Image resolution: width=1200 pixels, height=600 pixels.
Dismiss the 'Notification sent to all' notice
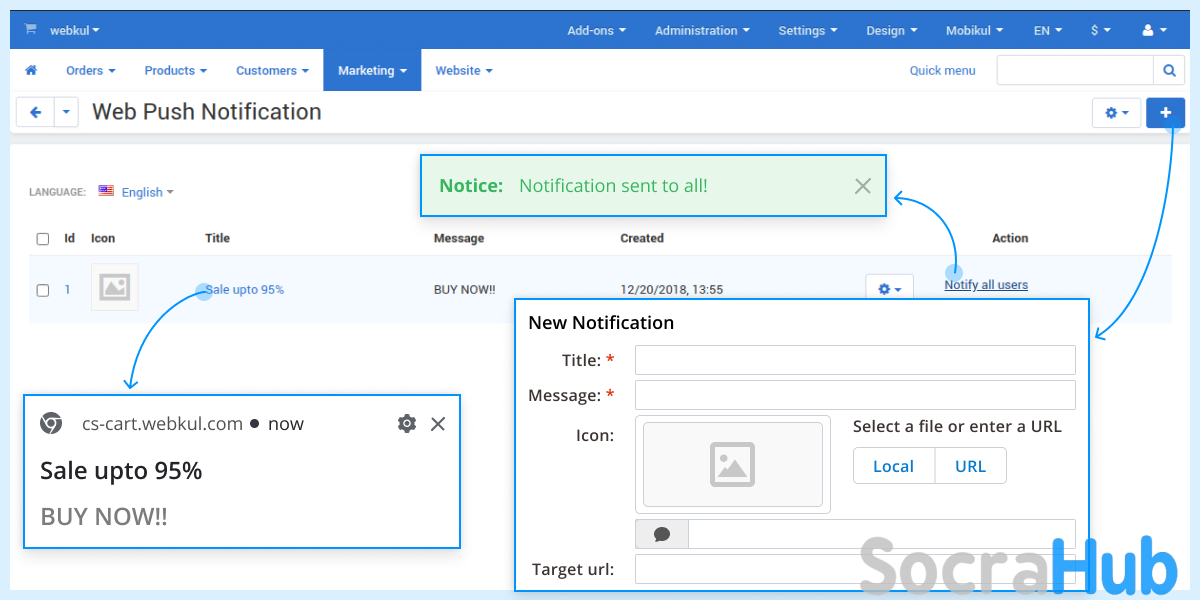(x=862, y=186)
